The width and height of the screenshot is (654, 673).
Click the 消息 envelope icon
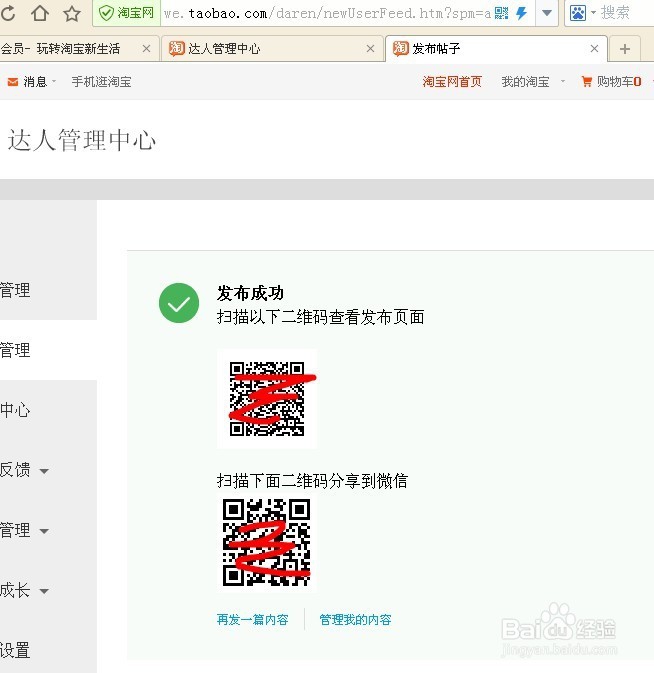pyautogui.click(x=13, y=82)
